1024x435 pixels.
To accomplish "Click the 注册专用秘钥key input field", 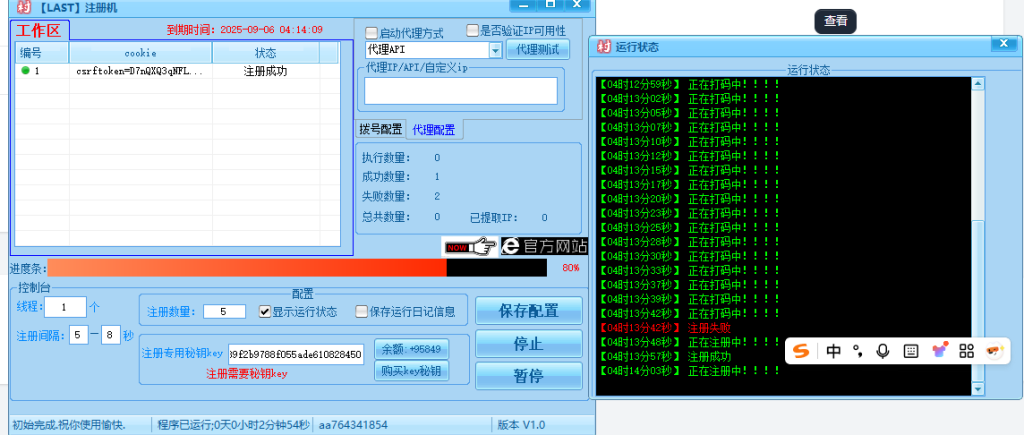I will (295, 355).
